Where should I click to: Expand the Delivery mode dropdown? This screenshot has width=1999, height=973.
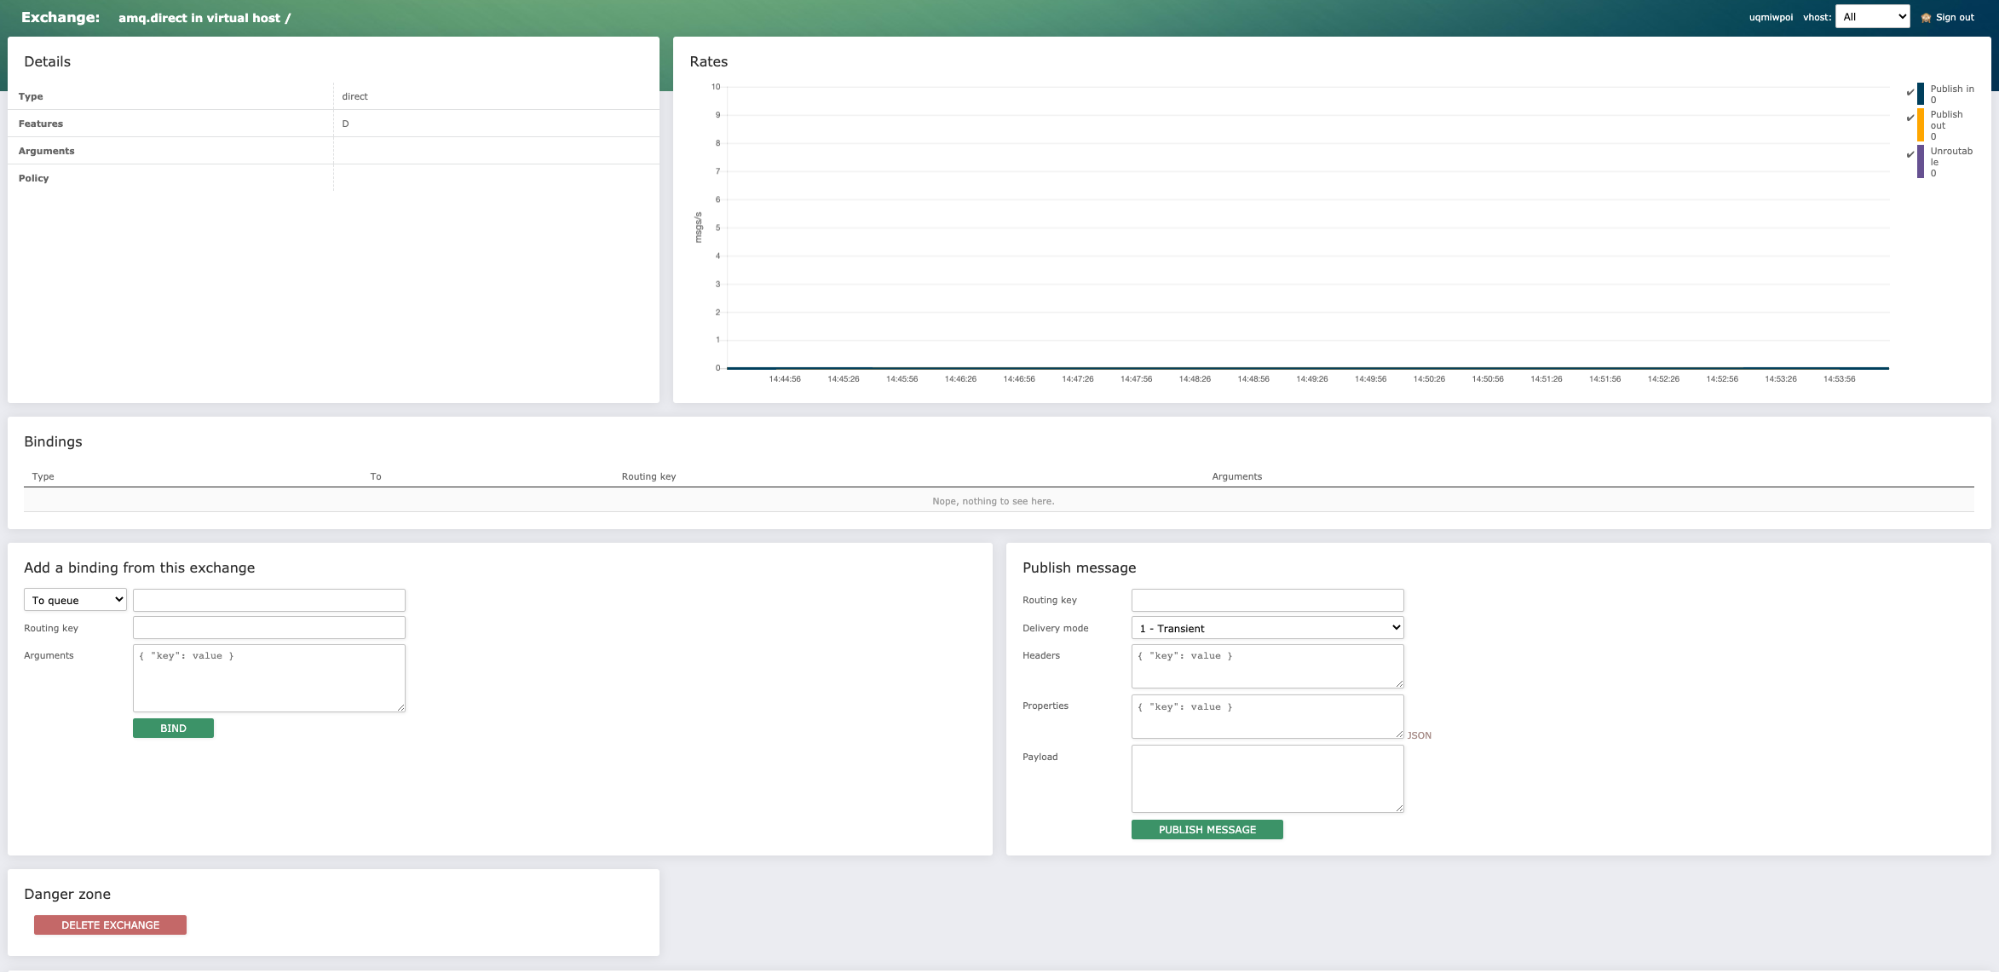1267,628
